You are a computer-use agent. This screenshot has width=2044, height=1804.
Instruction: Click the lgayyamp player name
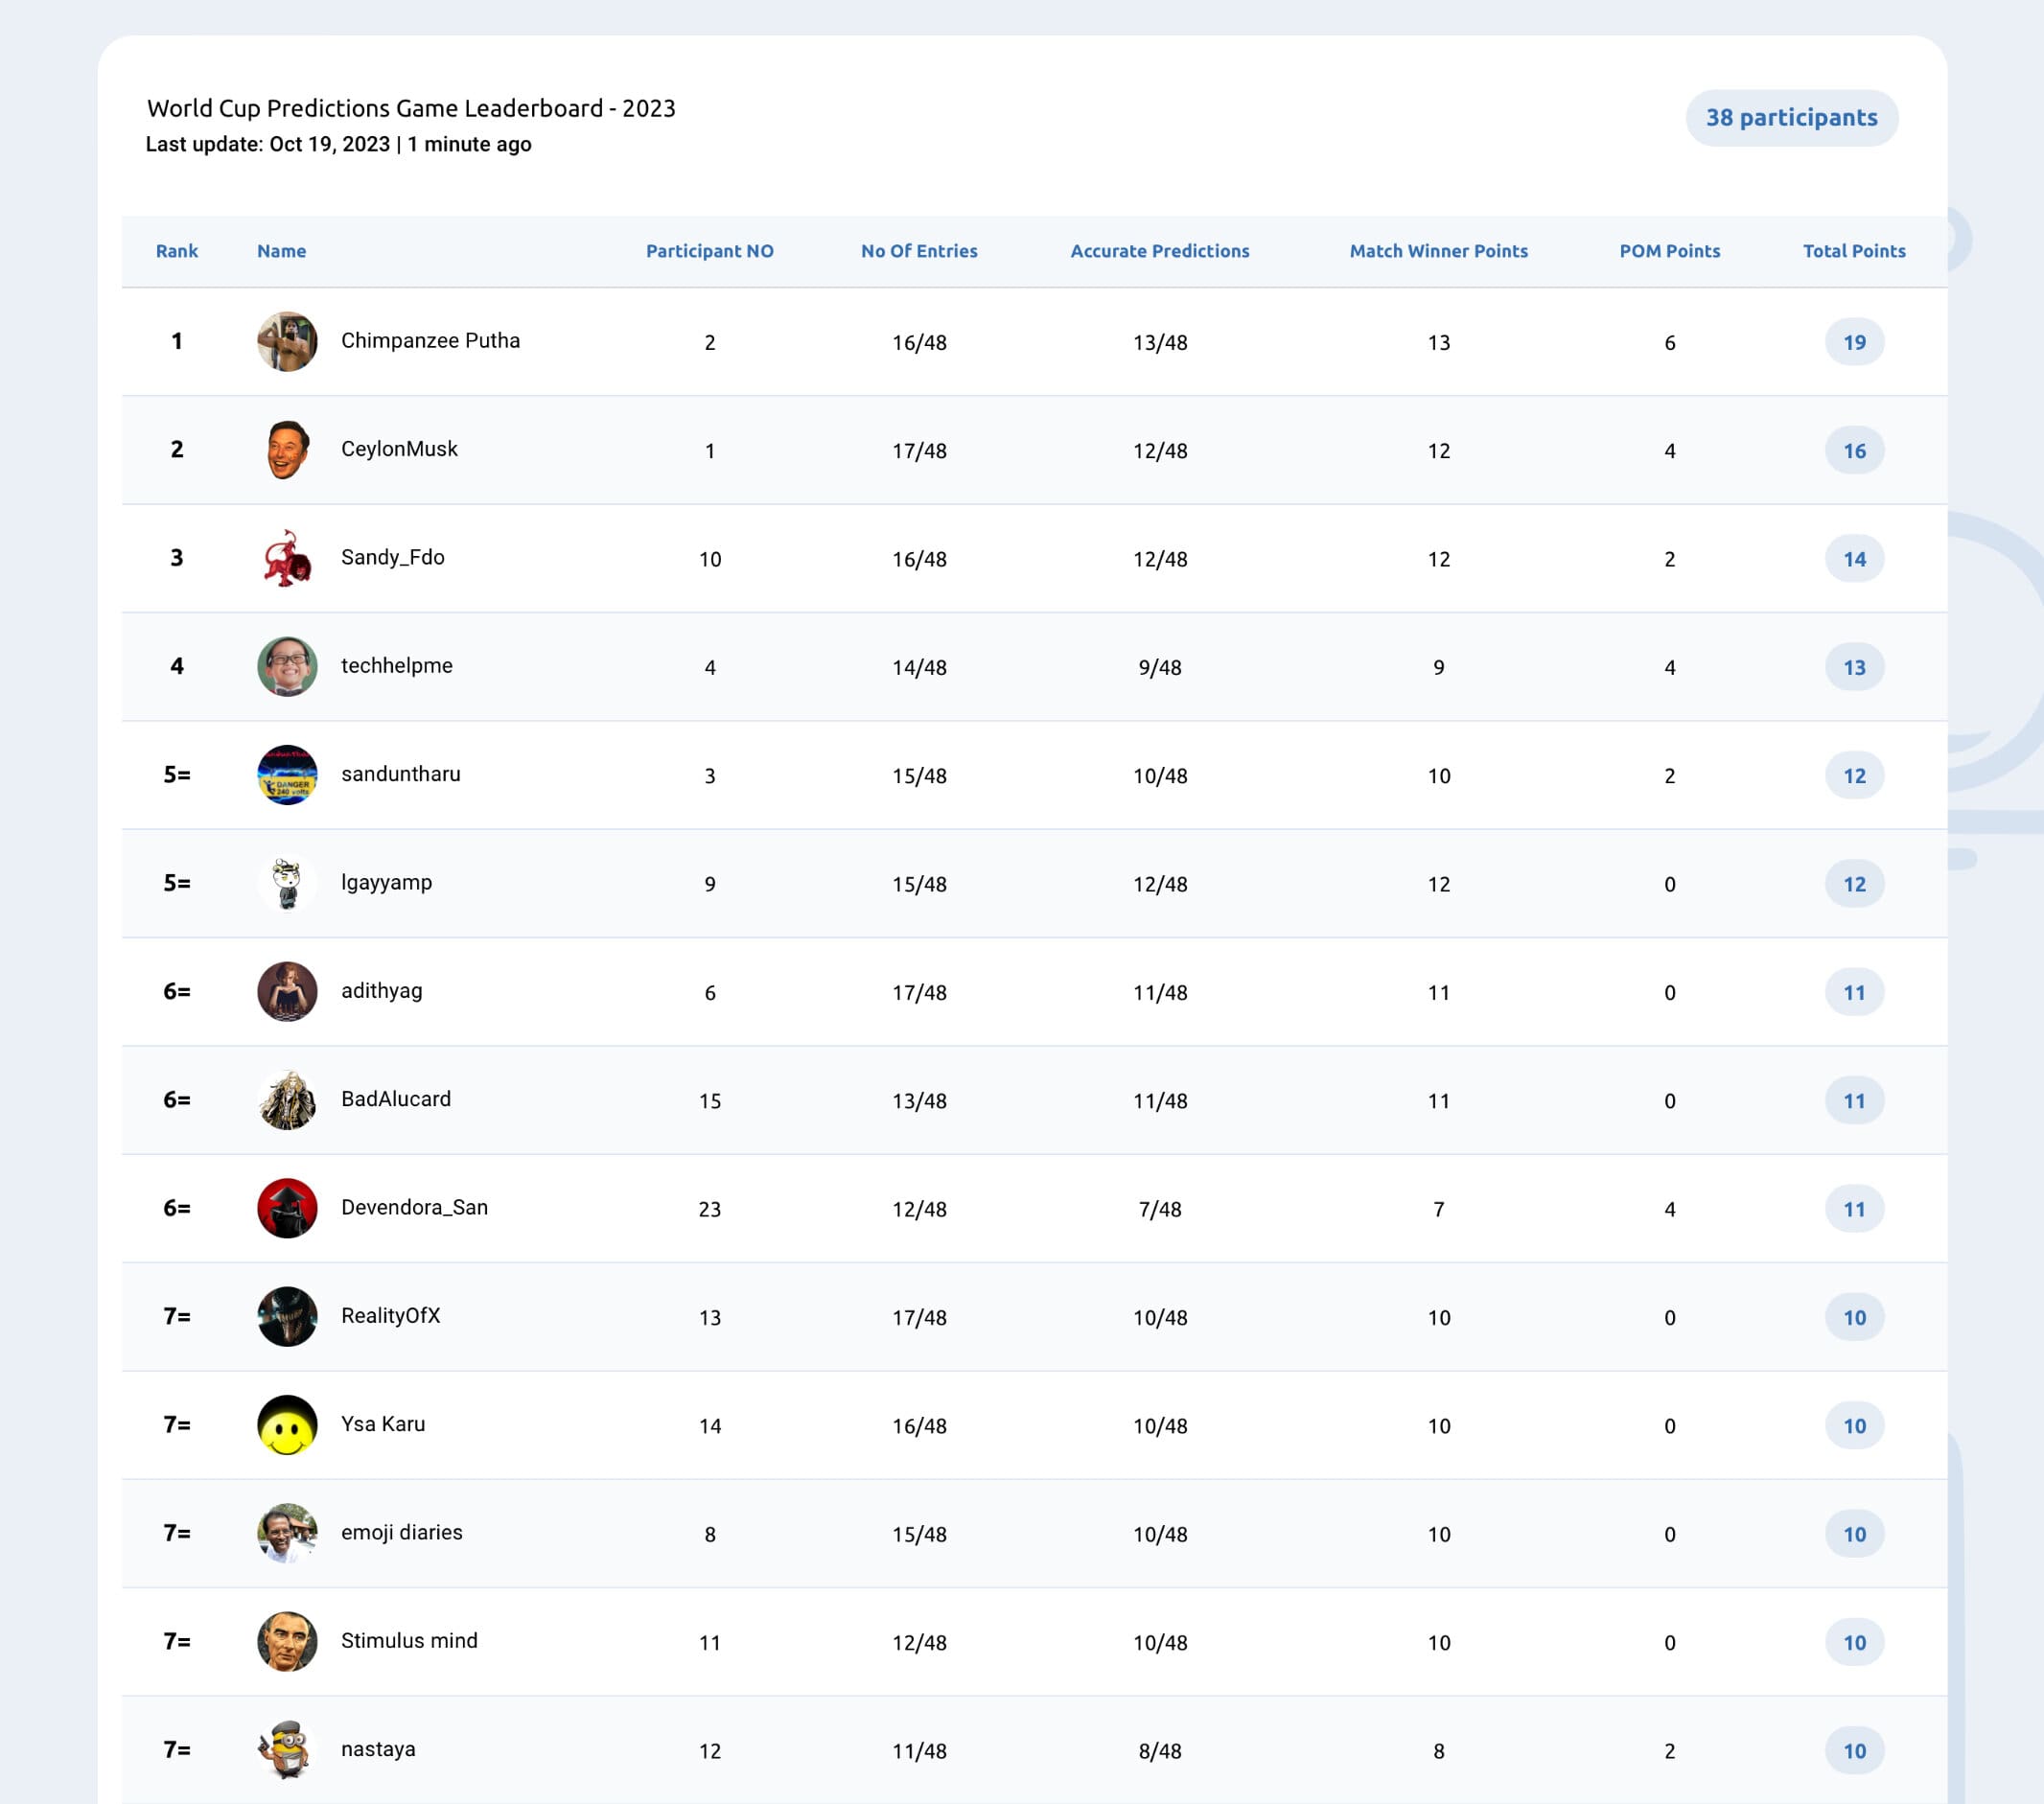(387, 883)
